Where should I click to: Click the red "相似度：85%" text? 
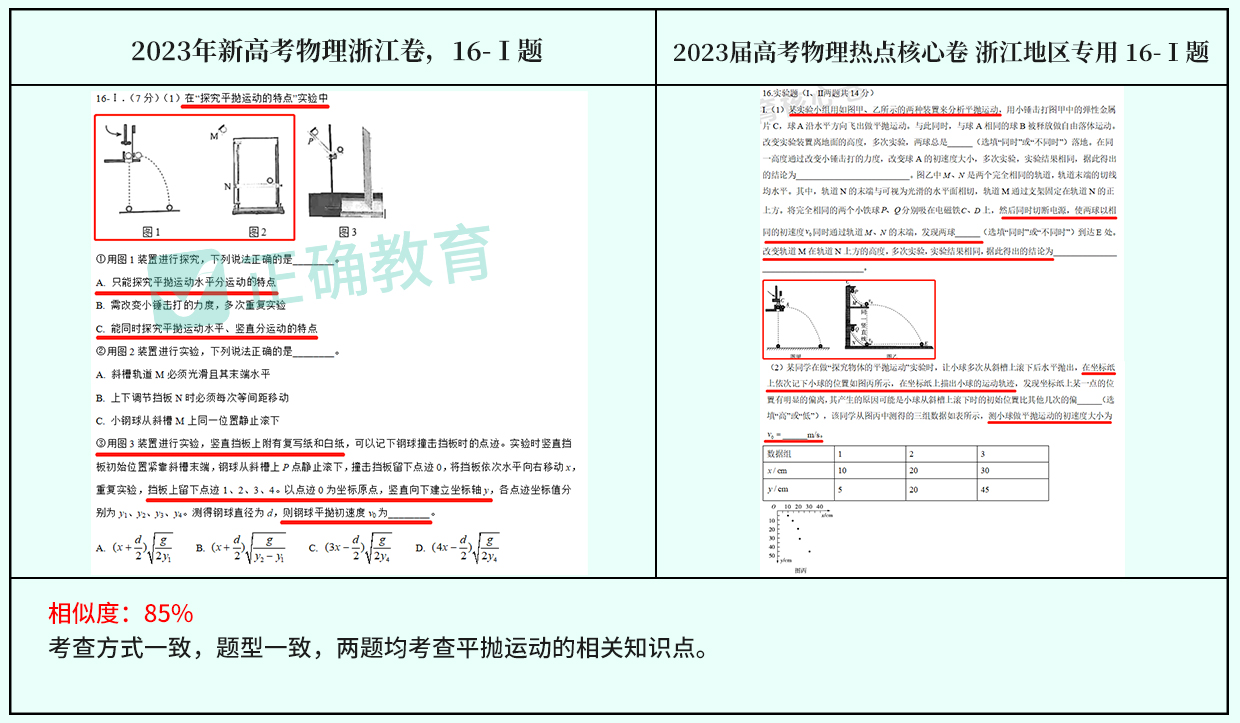(x=120, y=613)
